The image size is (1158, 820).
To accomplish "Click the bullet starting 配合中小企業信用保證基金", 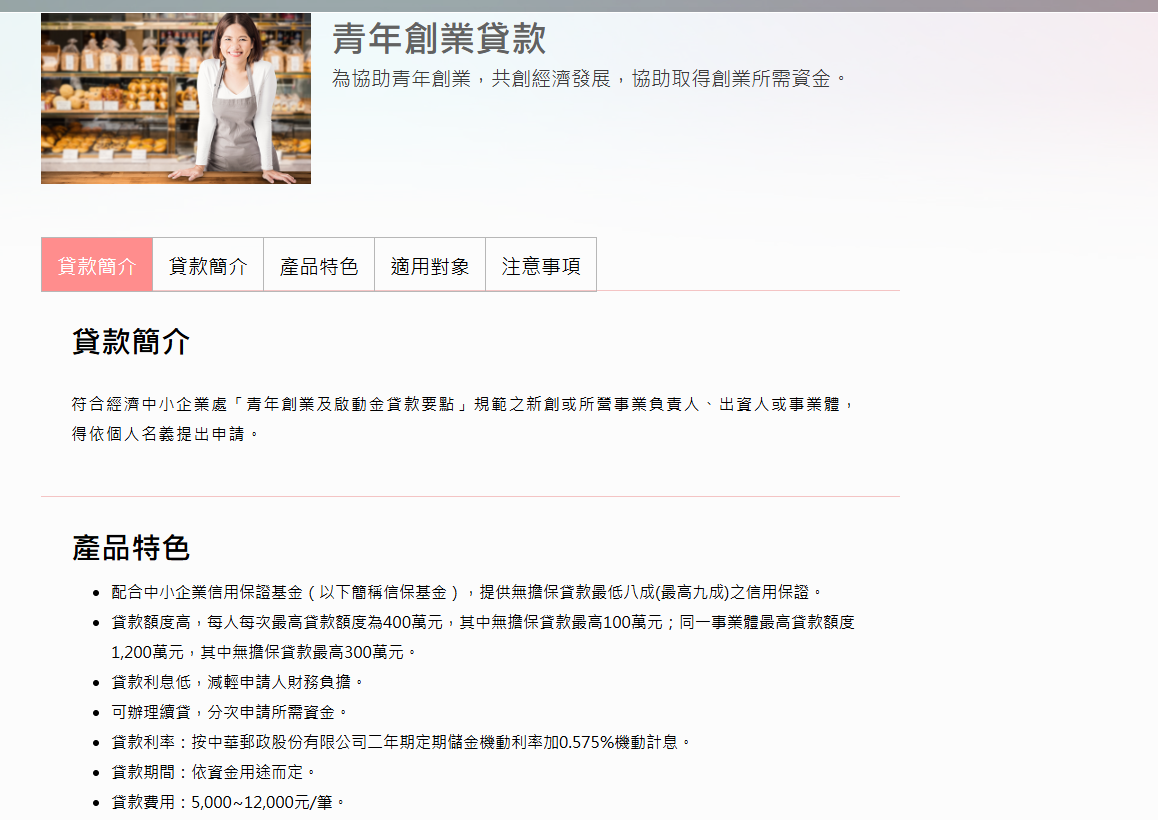I will click(x=467, y=592).
